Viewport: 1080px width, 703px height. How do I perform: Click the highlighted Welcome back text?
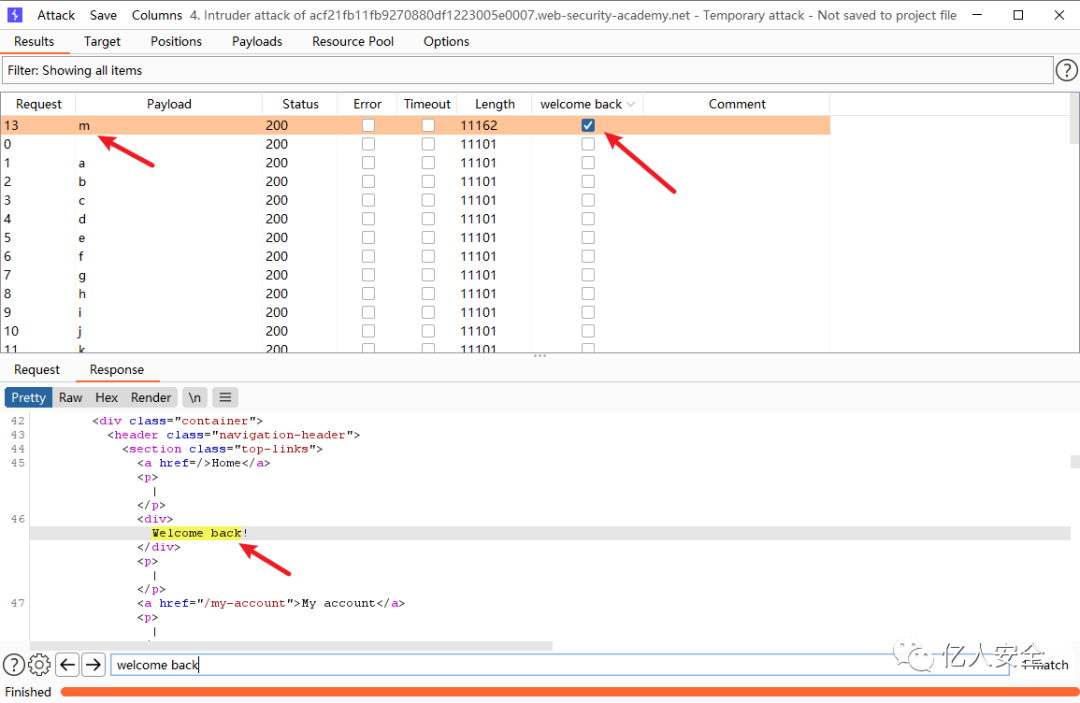click(197, 533)
